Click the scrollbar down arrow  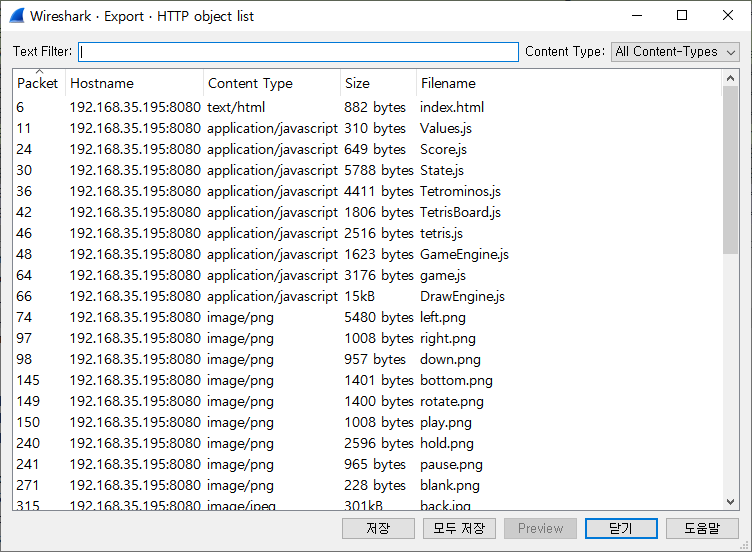point(730,502)
